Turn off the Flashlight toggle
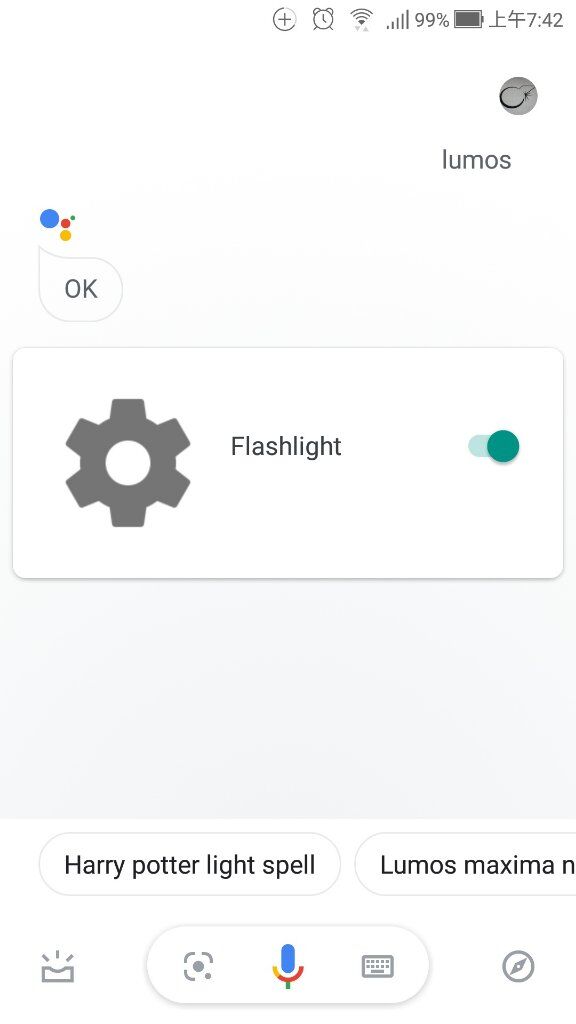Viewport: 576px width, 1024px height. 494,446
